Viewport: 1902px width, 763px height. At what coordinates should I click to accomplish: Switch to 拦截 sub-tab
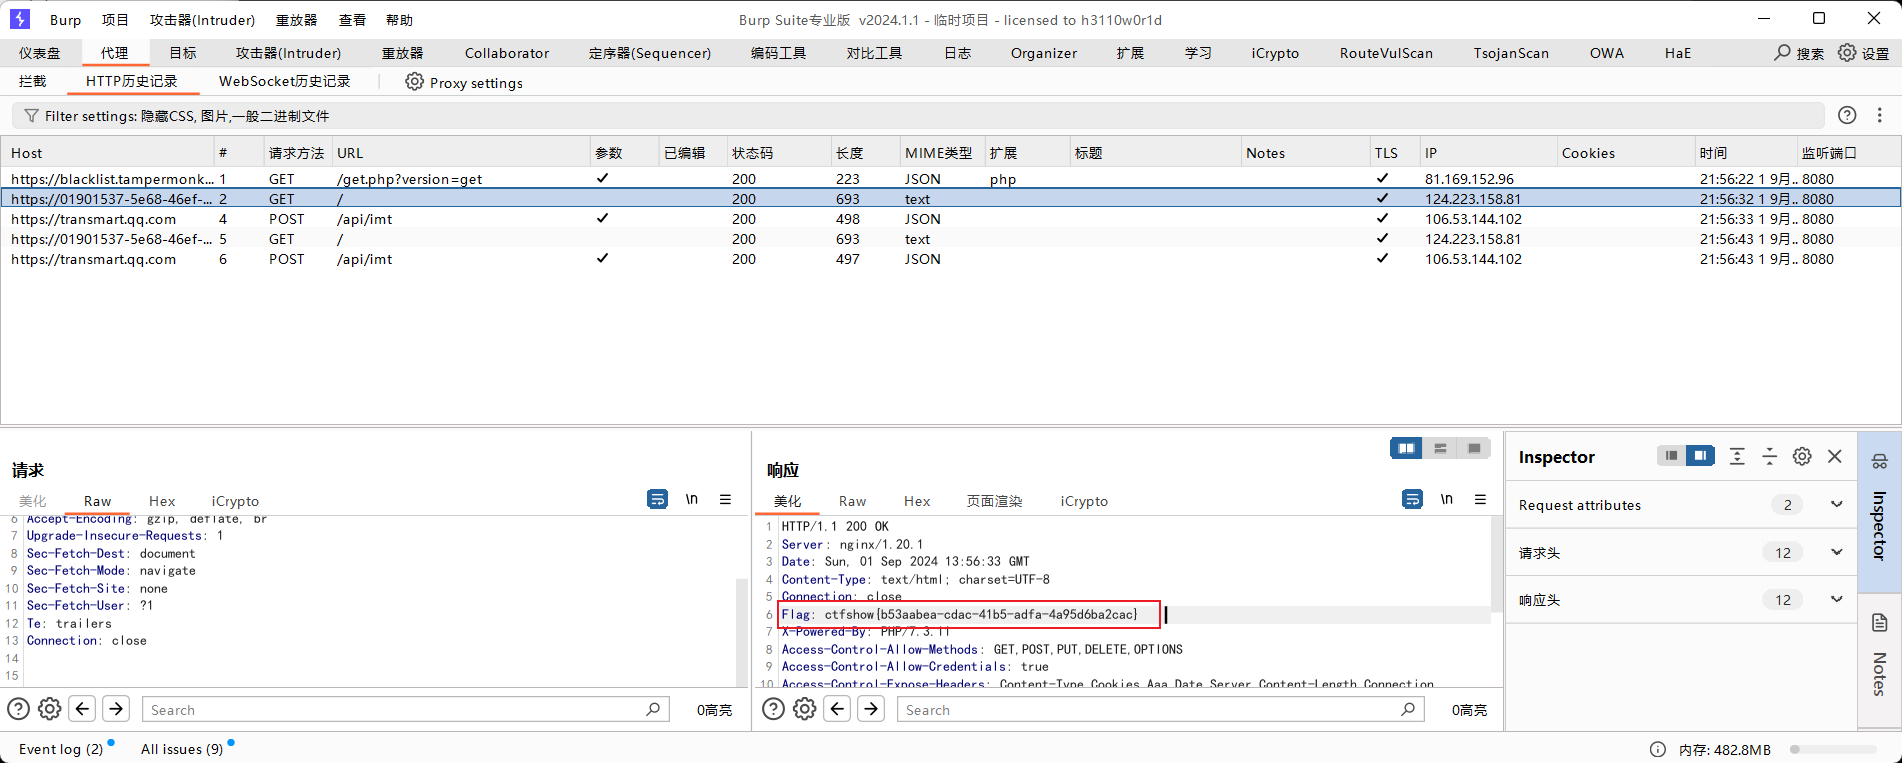[33, 81]
